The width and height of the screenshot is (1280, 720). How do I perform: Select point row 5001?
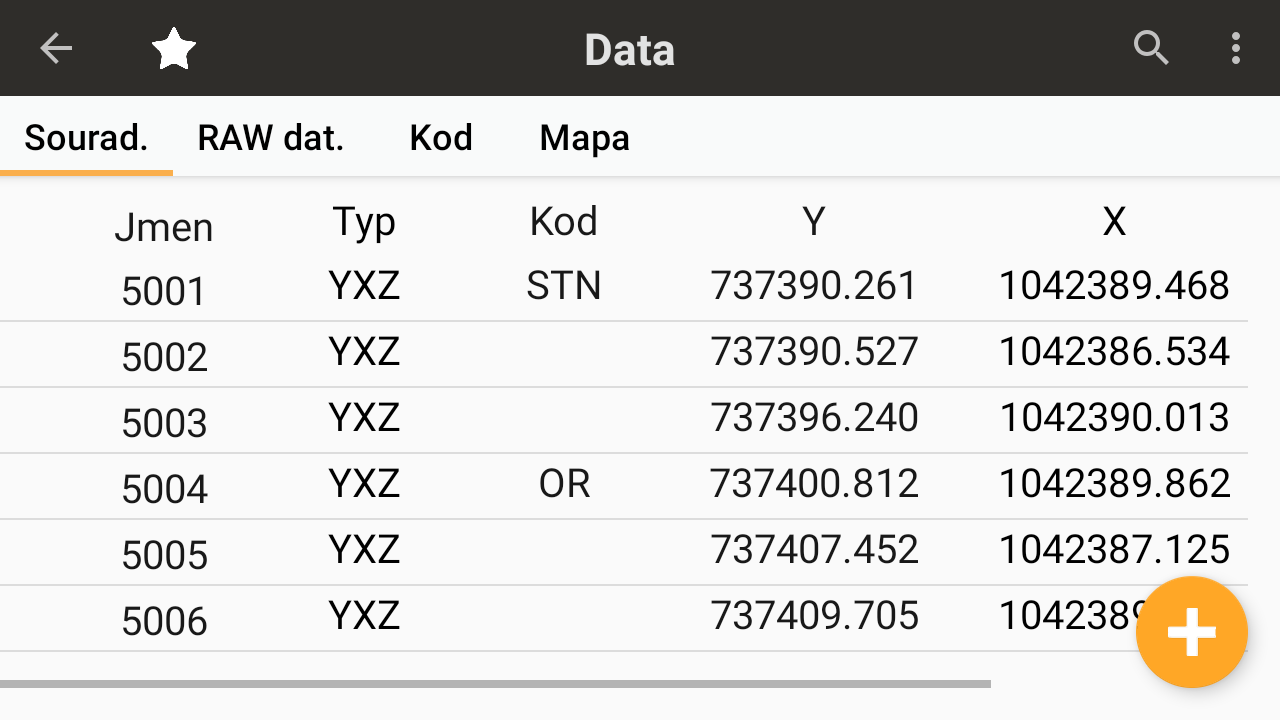click(x=165, y=291)
